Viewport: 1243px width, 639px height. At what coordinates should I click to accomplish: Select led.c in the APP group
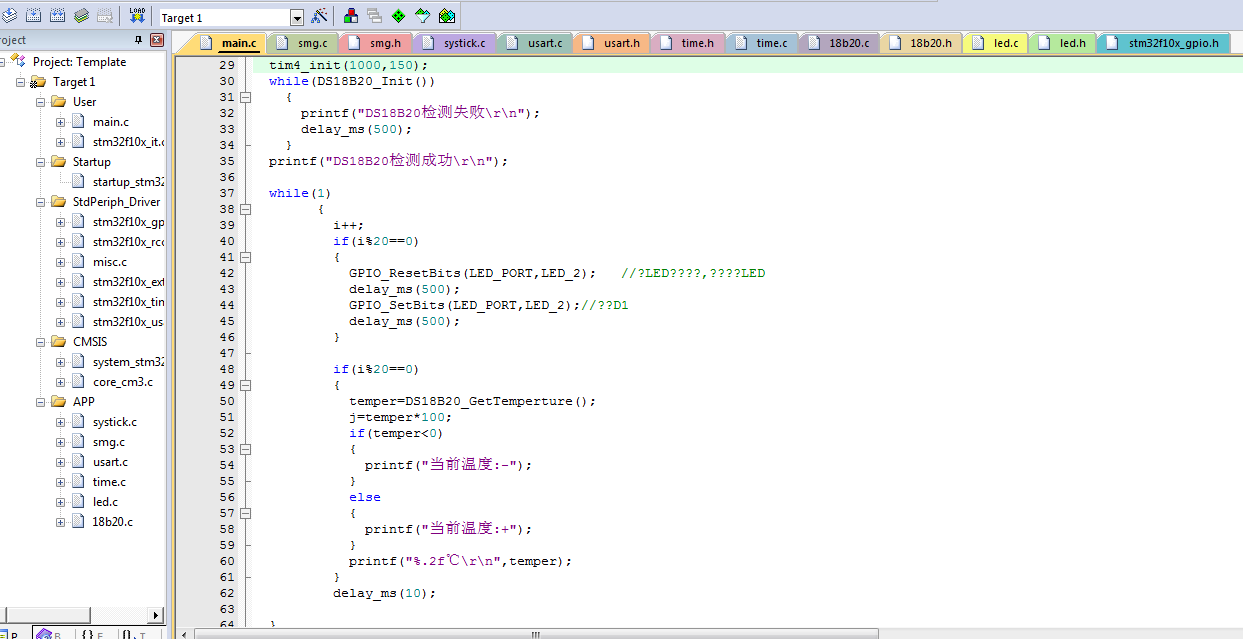click(x=105, y=502)
